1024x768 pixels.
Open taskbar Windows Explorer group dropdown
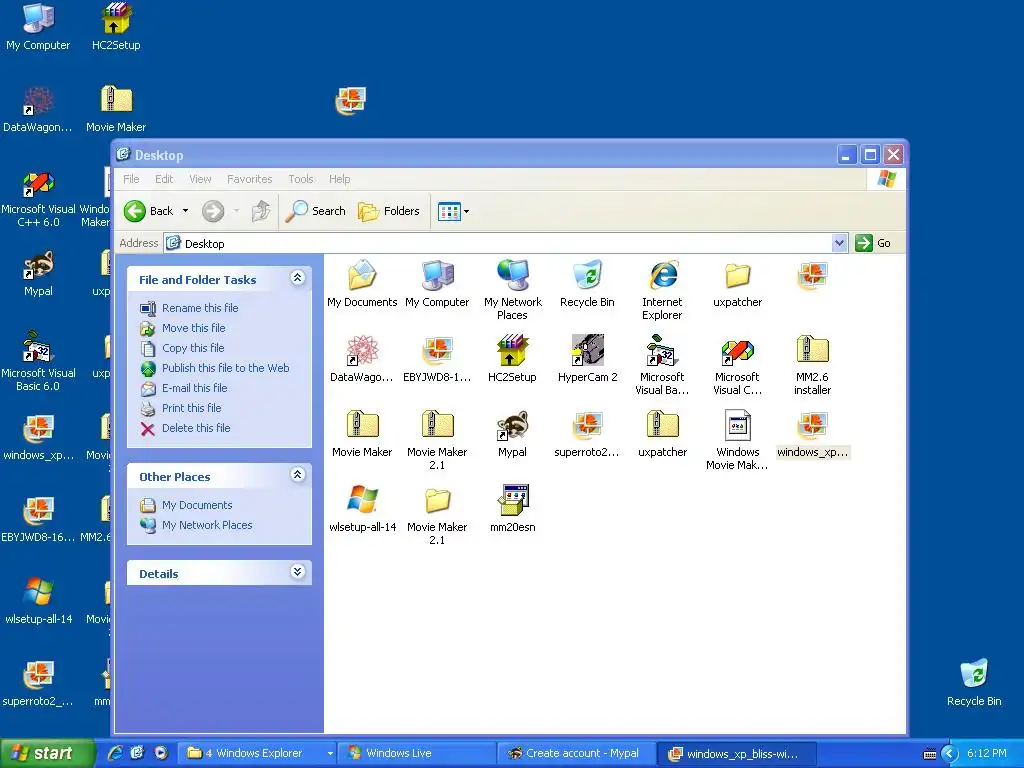(x=330, y=754)
